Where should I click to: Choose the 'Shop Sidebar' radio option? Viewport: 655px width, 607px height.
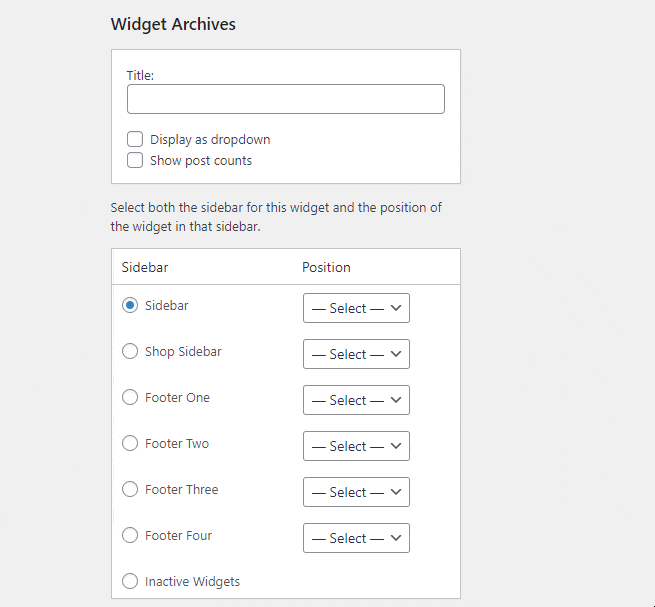click(x=130, y=352)
